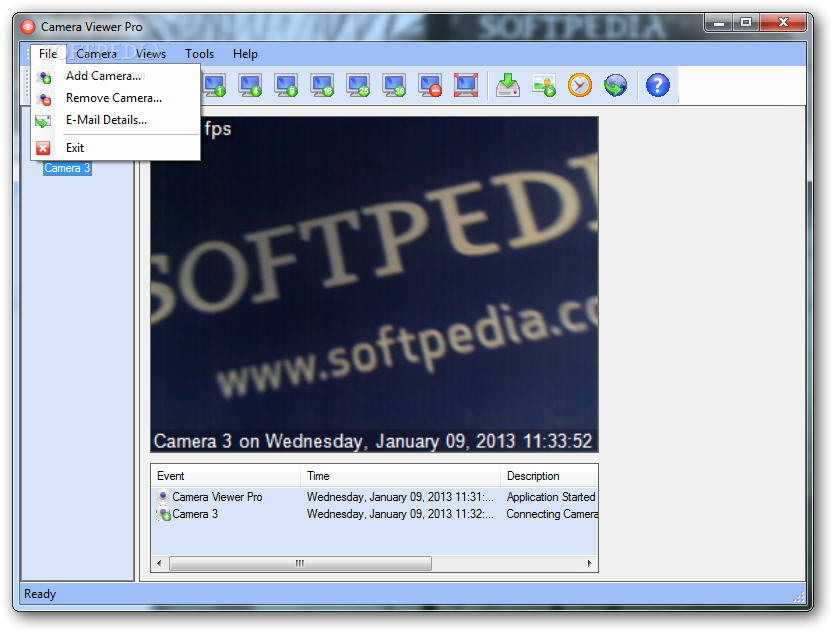Click the monitor icon with red minus

[x=430, y=85]
